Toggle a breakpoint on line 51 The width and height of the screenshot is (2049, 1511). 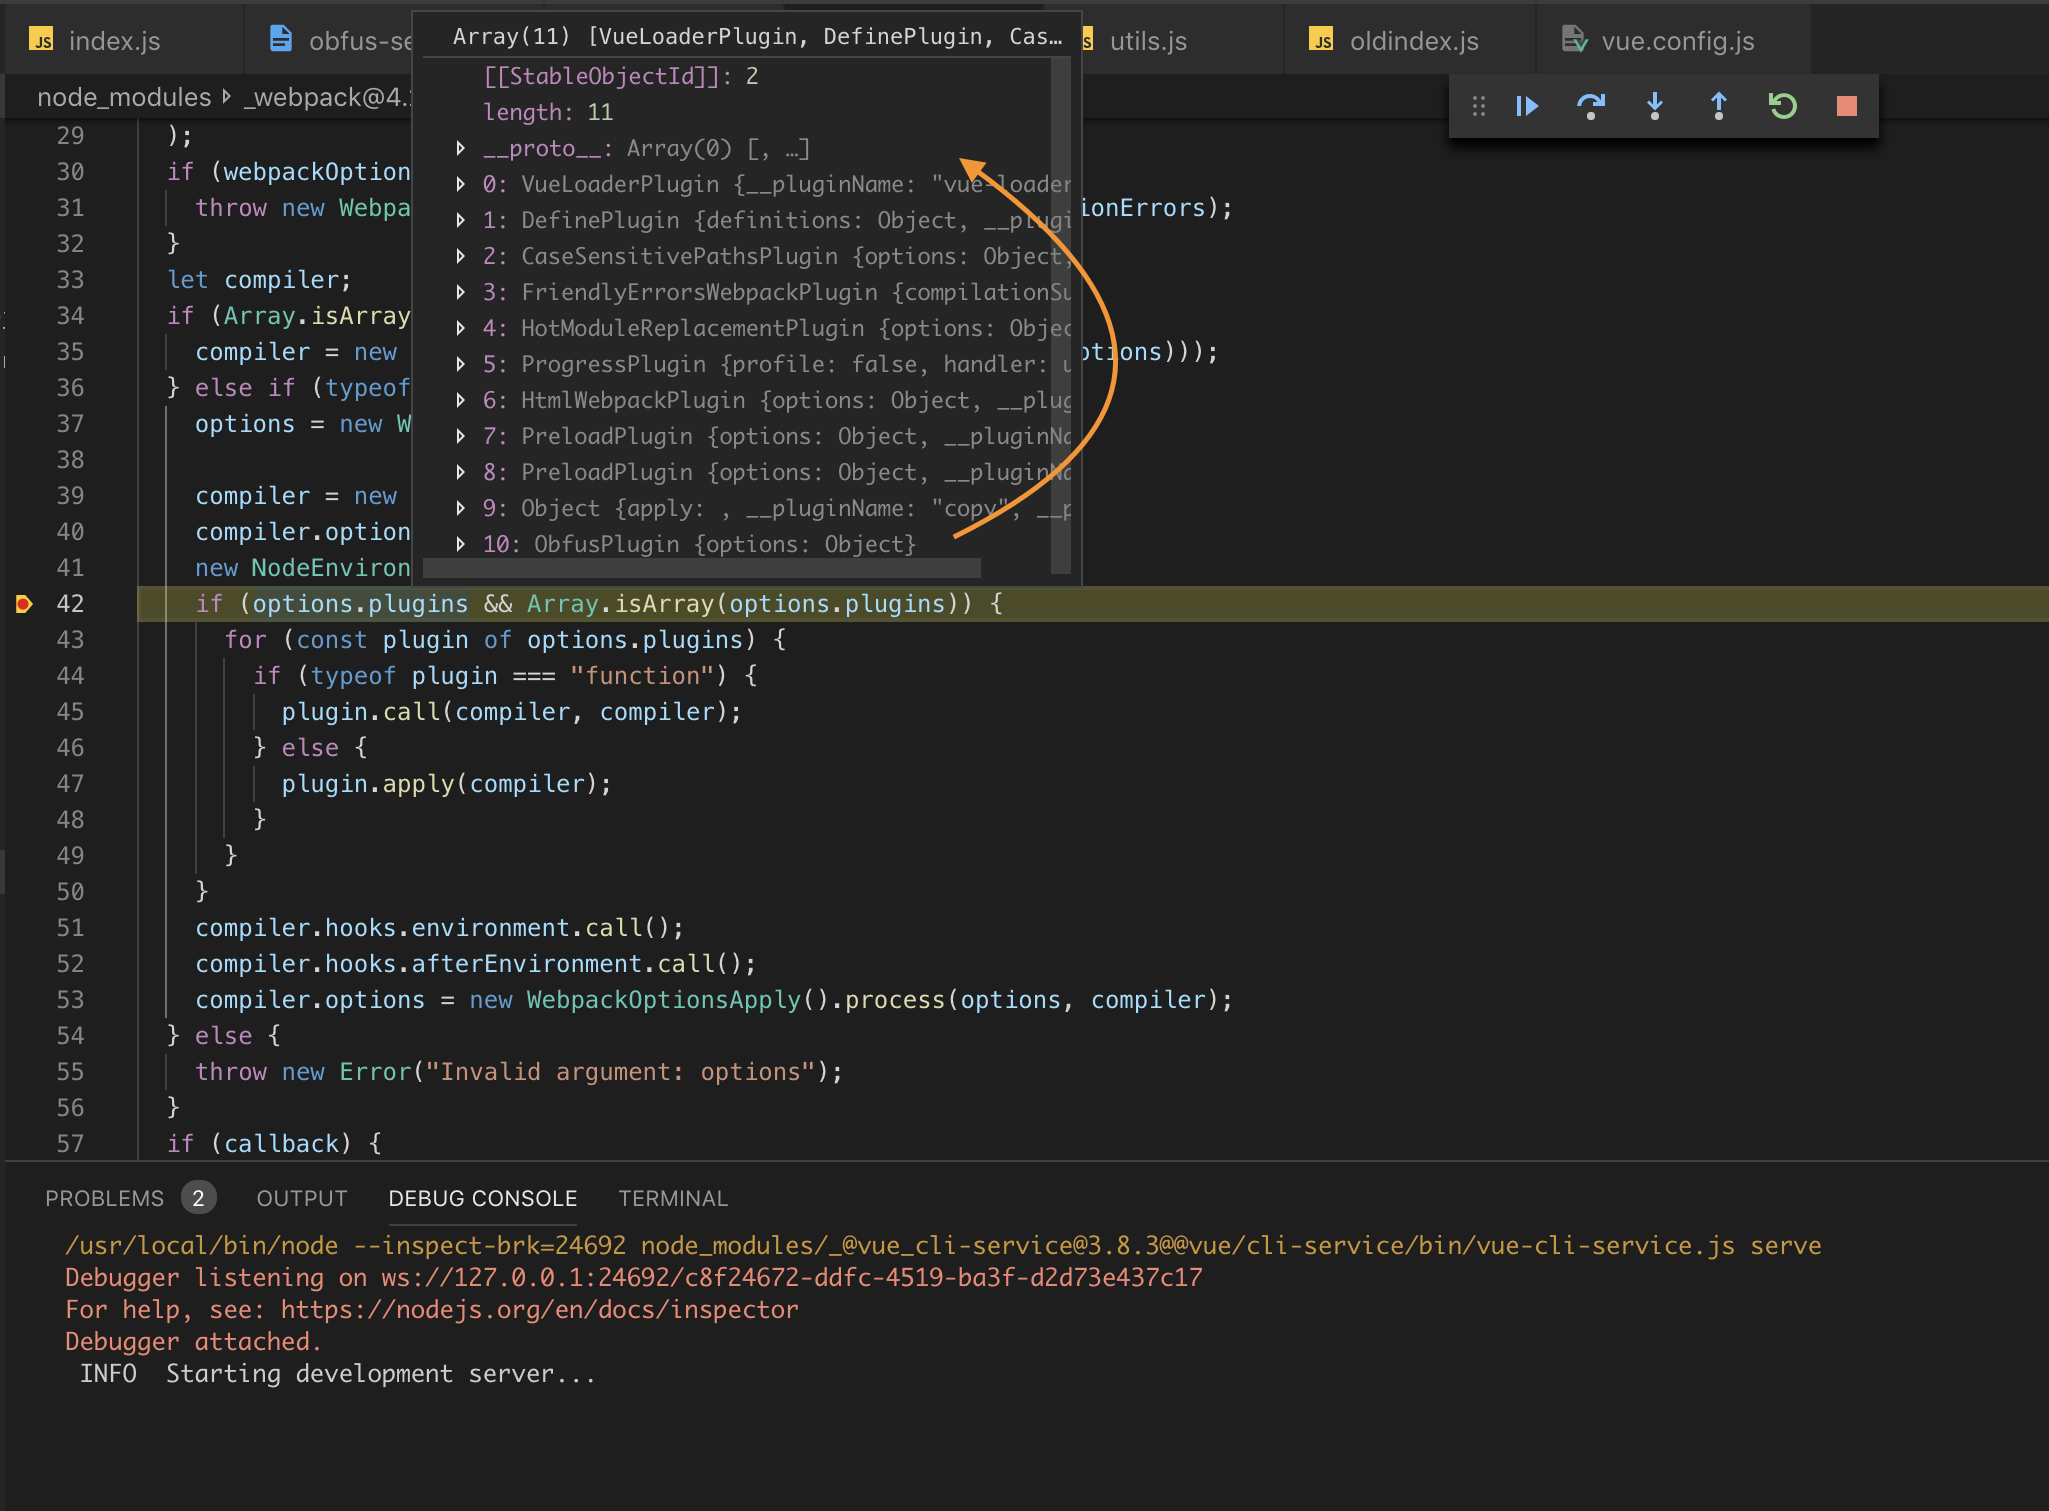[24, 927]
